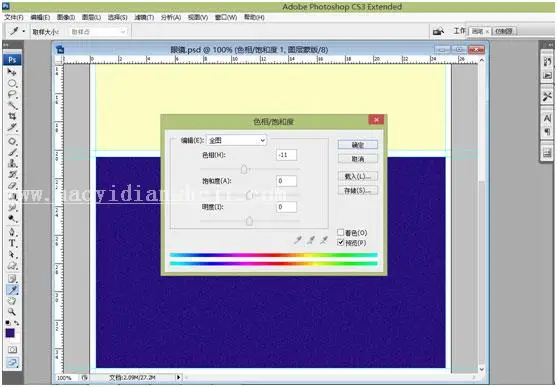Select the Elliptical Marquee tool
This screenshot has height=387, width=557.
click(12, 84)
